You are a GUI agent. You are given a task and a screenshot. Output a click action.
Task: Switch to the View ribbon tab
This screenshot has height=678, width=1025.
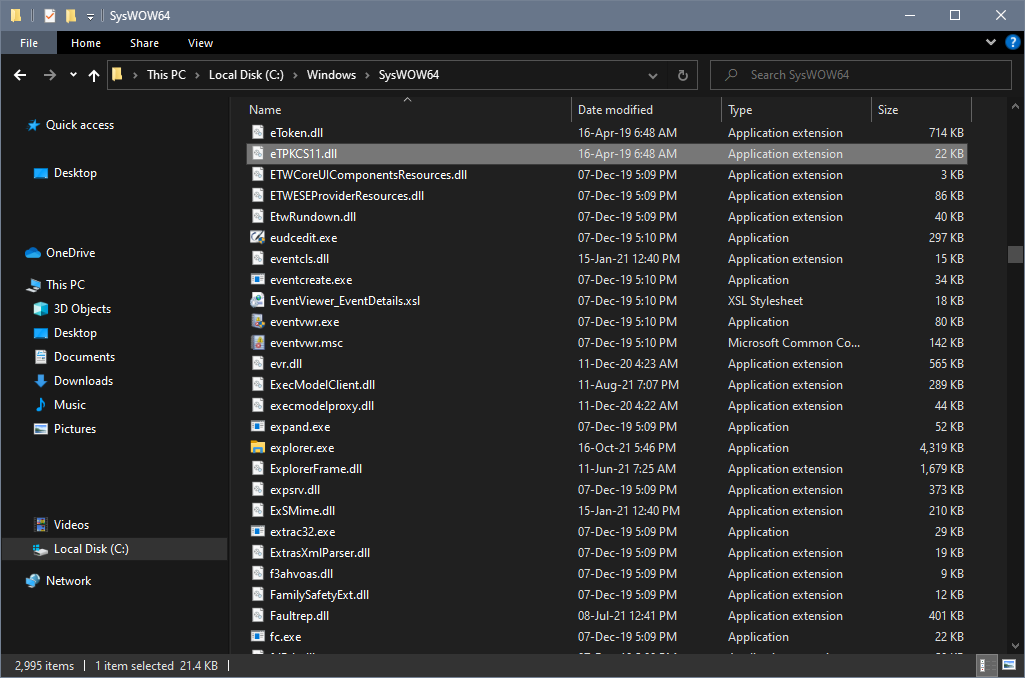pyautogui.click(x=200, y=43)
